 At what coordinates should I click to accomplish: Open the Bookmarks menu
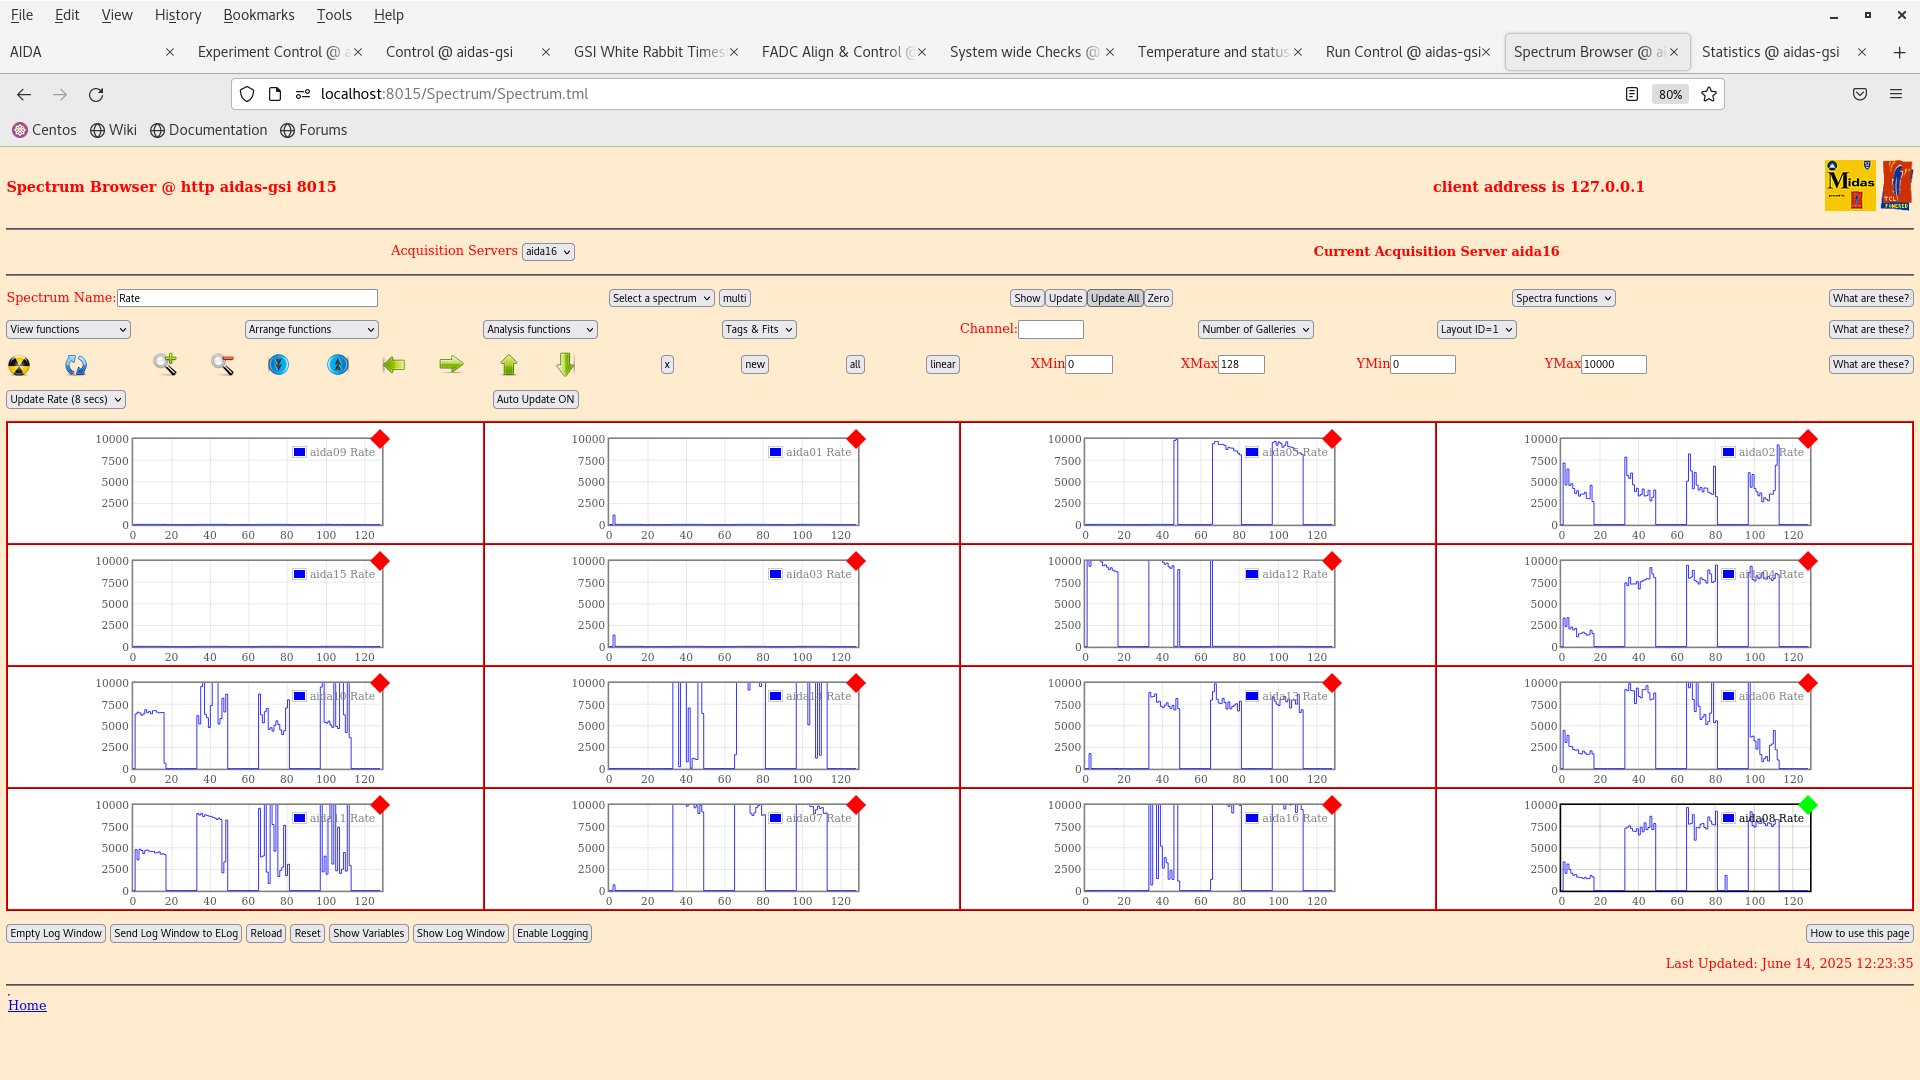pos(258,15)
